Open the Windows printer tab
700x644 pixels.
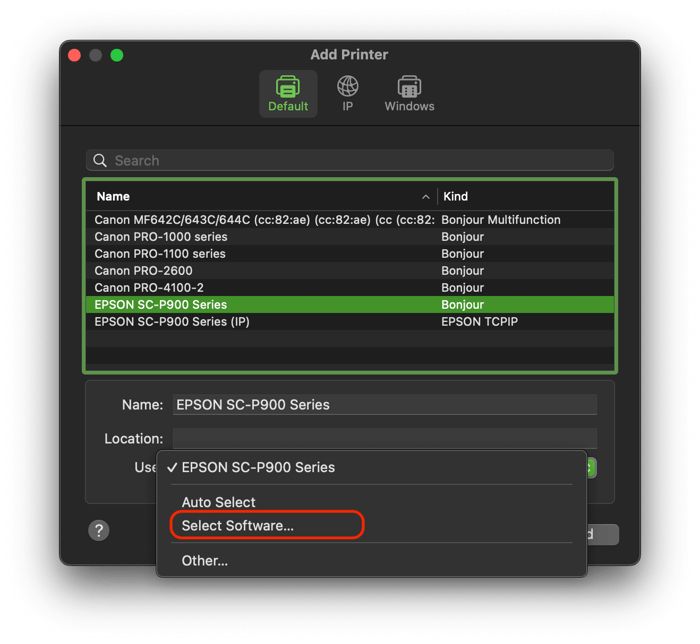click(x=409, y=94)
